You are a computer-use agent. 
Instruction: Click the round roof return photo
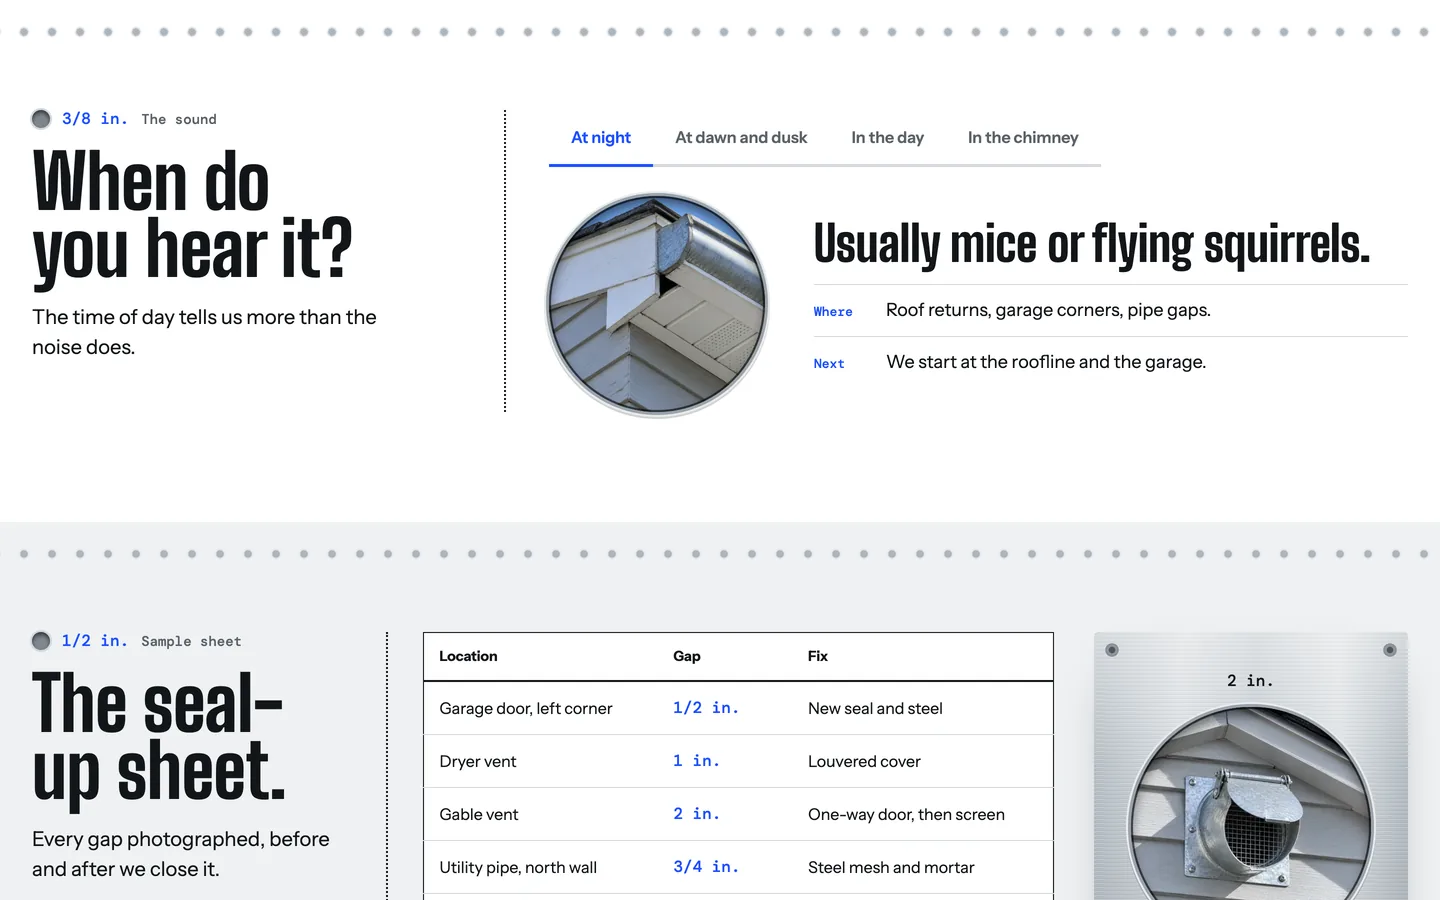657,305
